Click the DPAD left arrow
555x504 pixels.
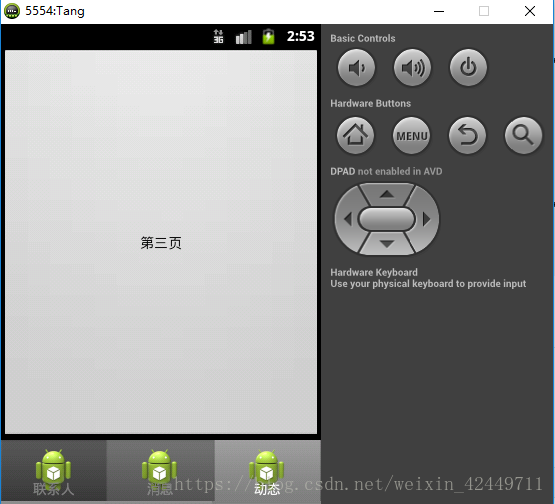[x=348, y=219]
